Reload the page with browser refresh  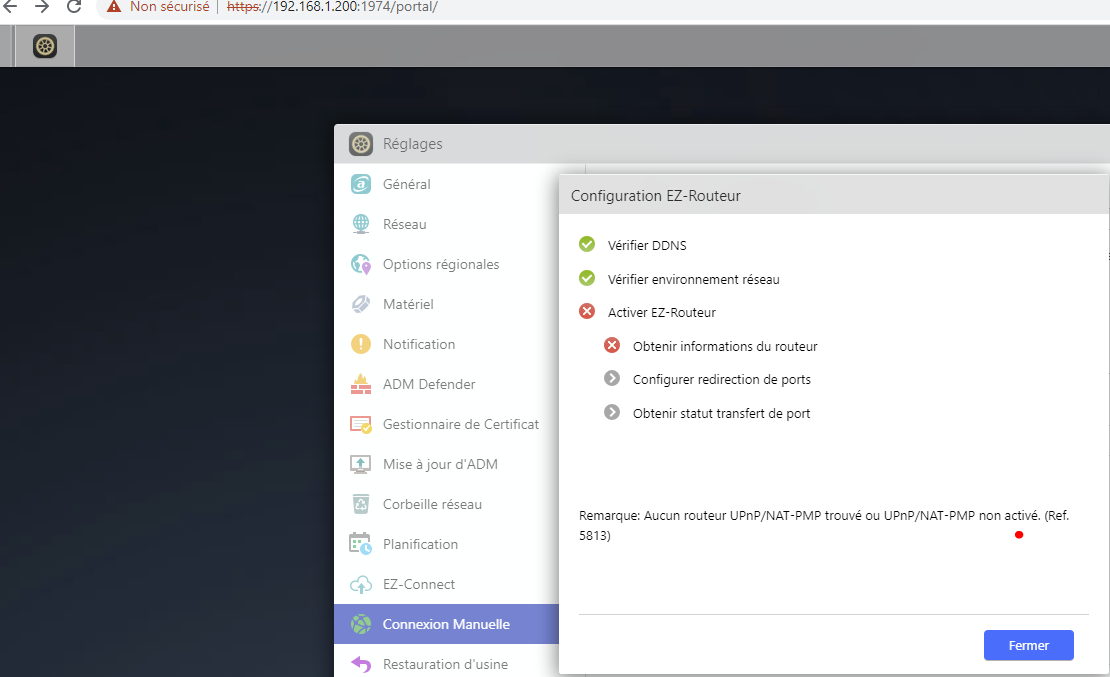tap(74, 7)
